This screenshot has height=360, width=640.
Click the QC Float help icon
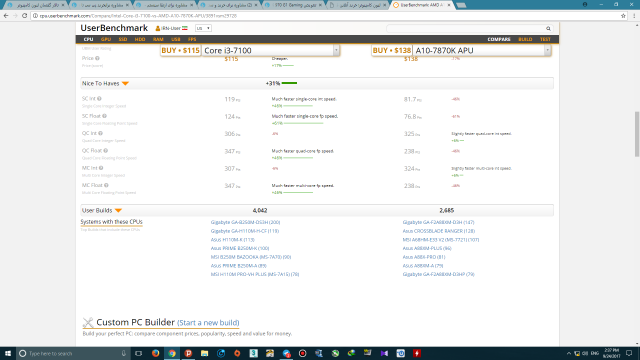coord(106,151)
